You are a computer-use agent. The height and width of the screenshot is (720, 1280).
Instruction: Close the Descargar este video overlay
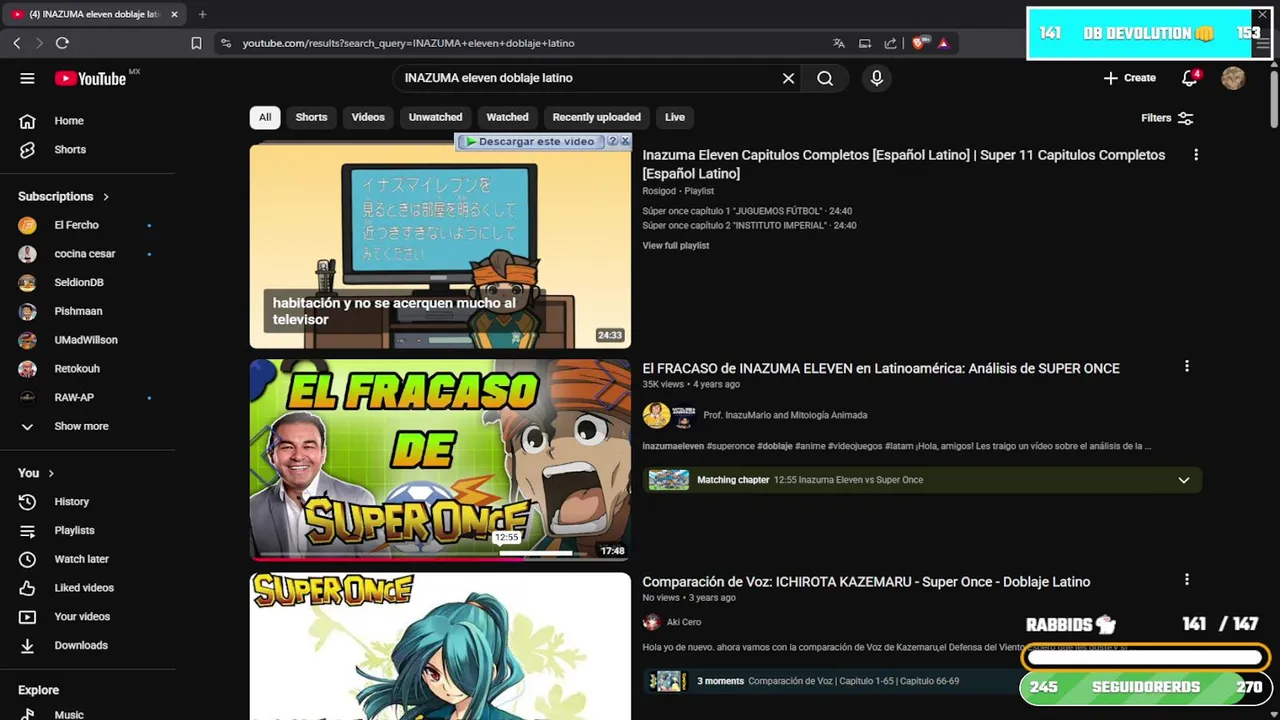(625, 142)
